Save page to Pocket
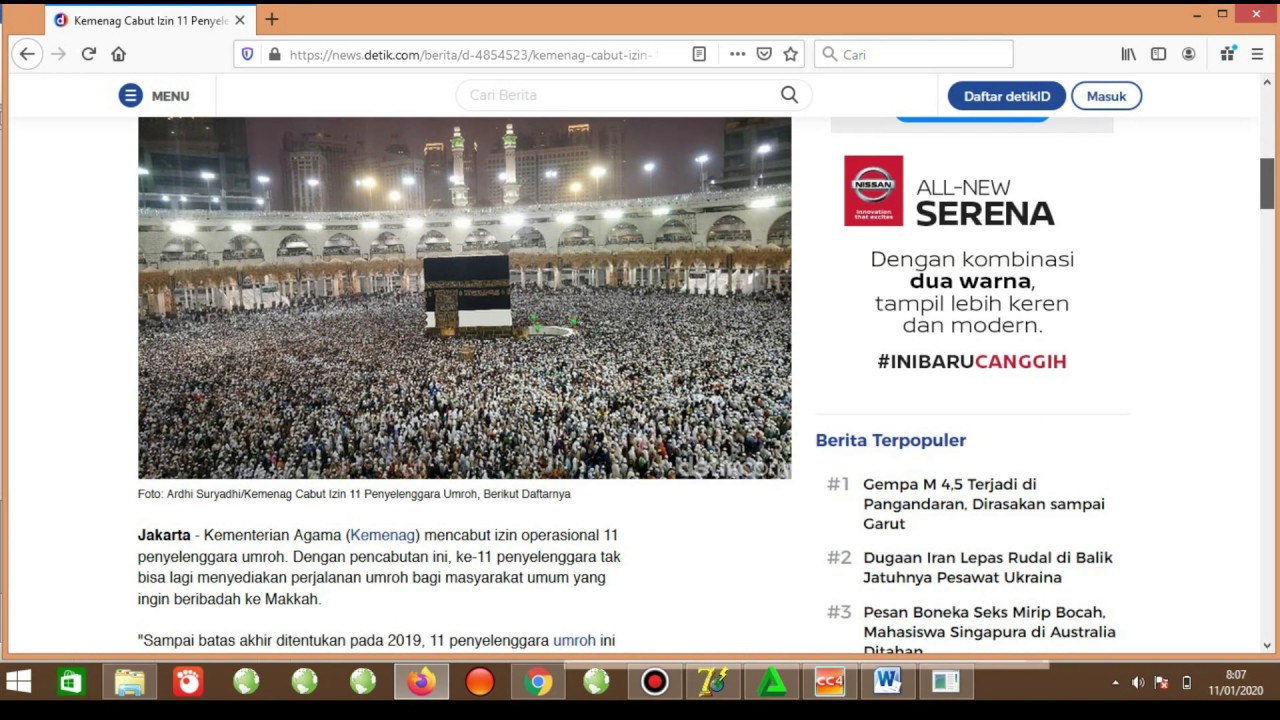This screenshot has width=1280, height=720. 764,54
